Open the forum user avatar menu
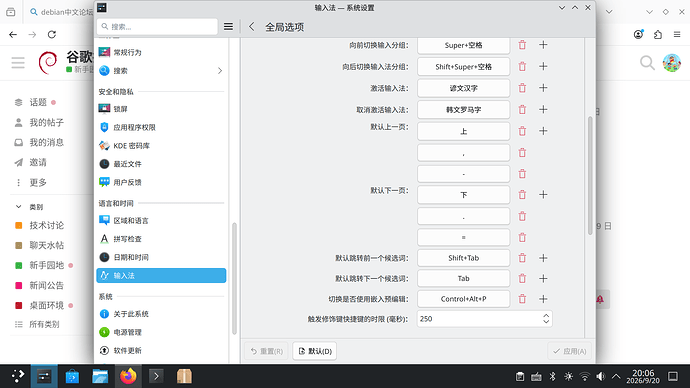Screen dimensions: 690x388 [672, 63]
